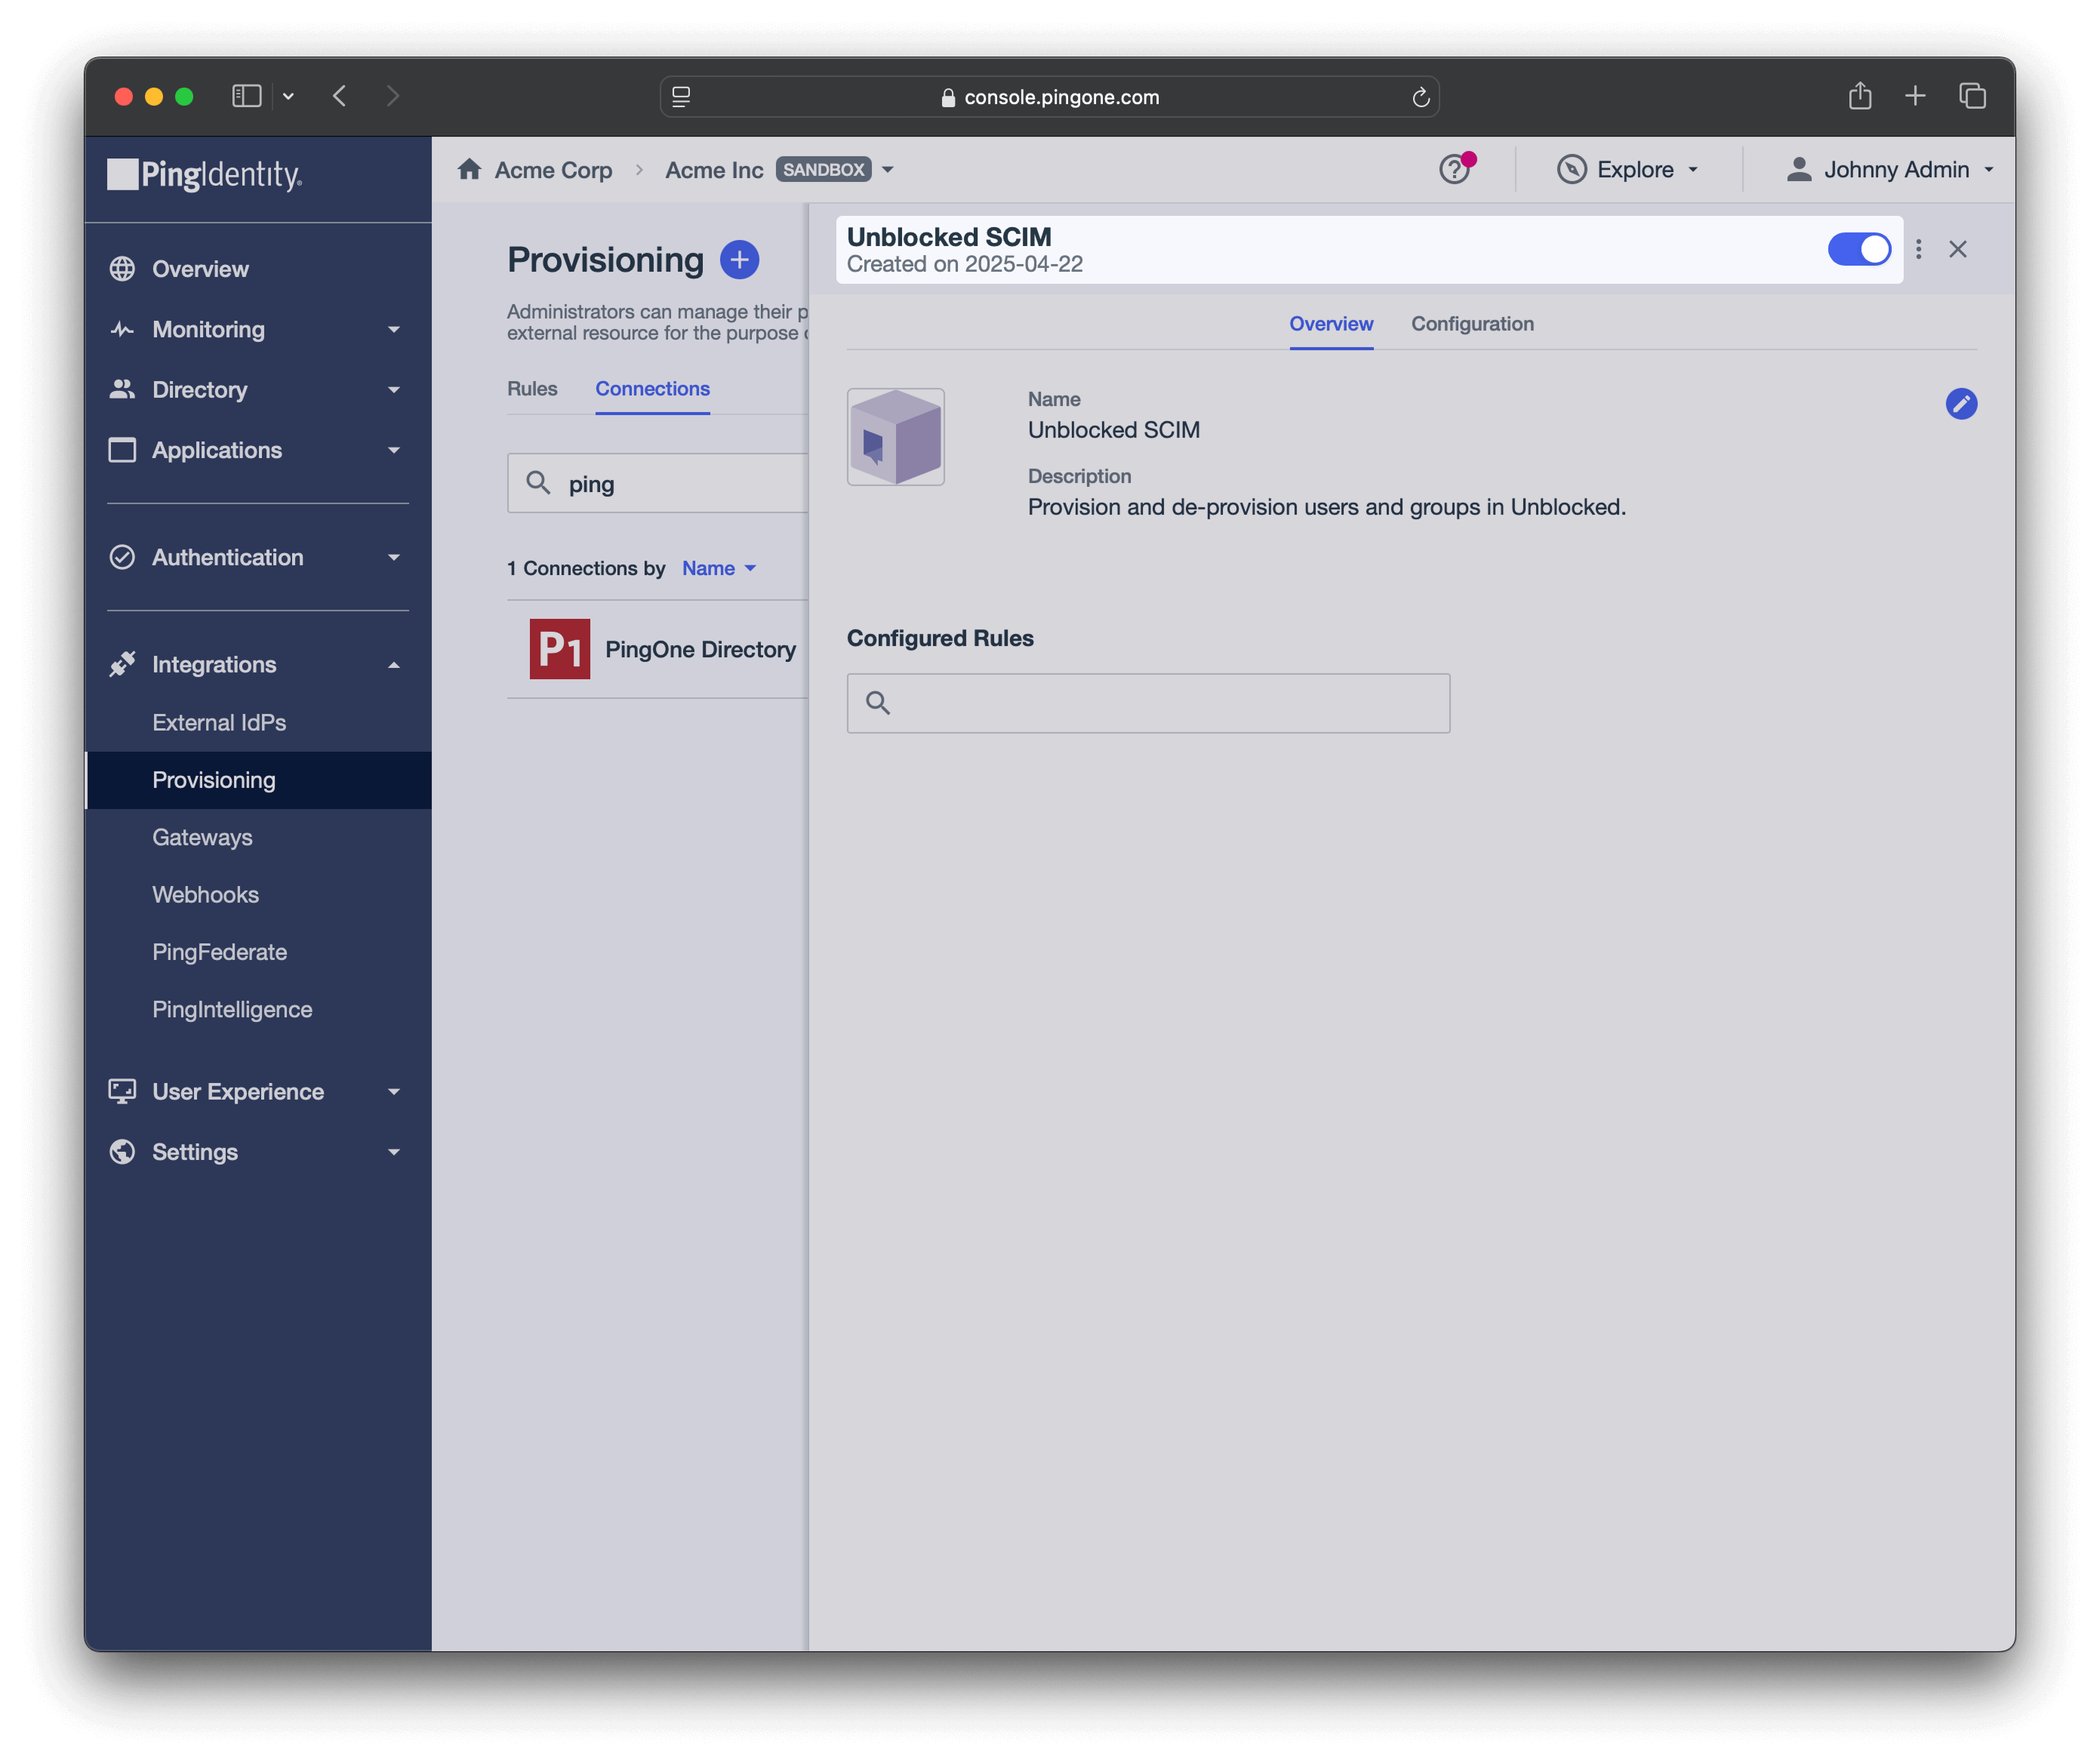The image size is (2100, 1763).
Task: Click the Settings globe icon
Action: (122, 1152)
